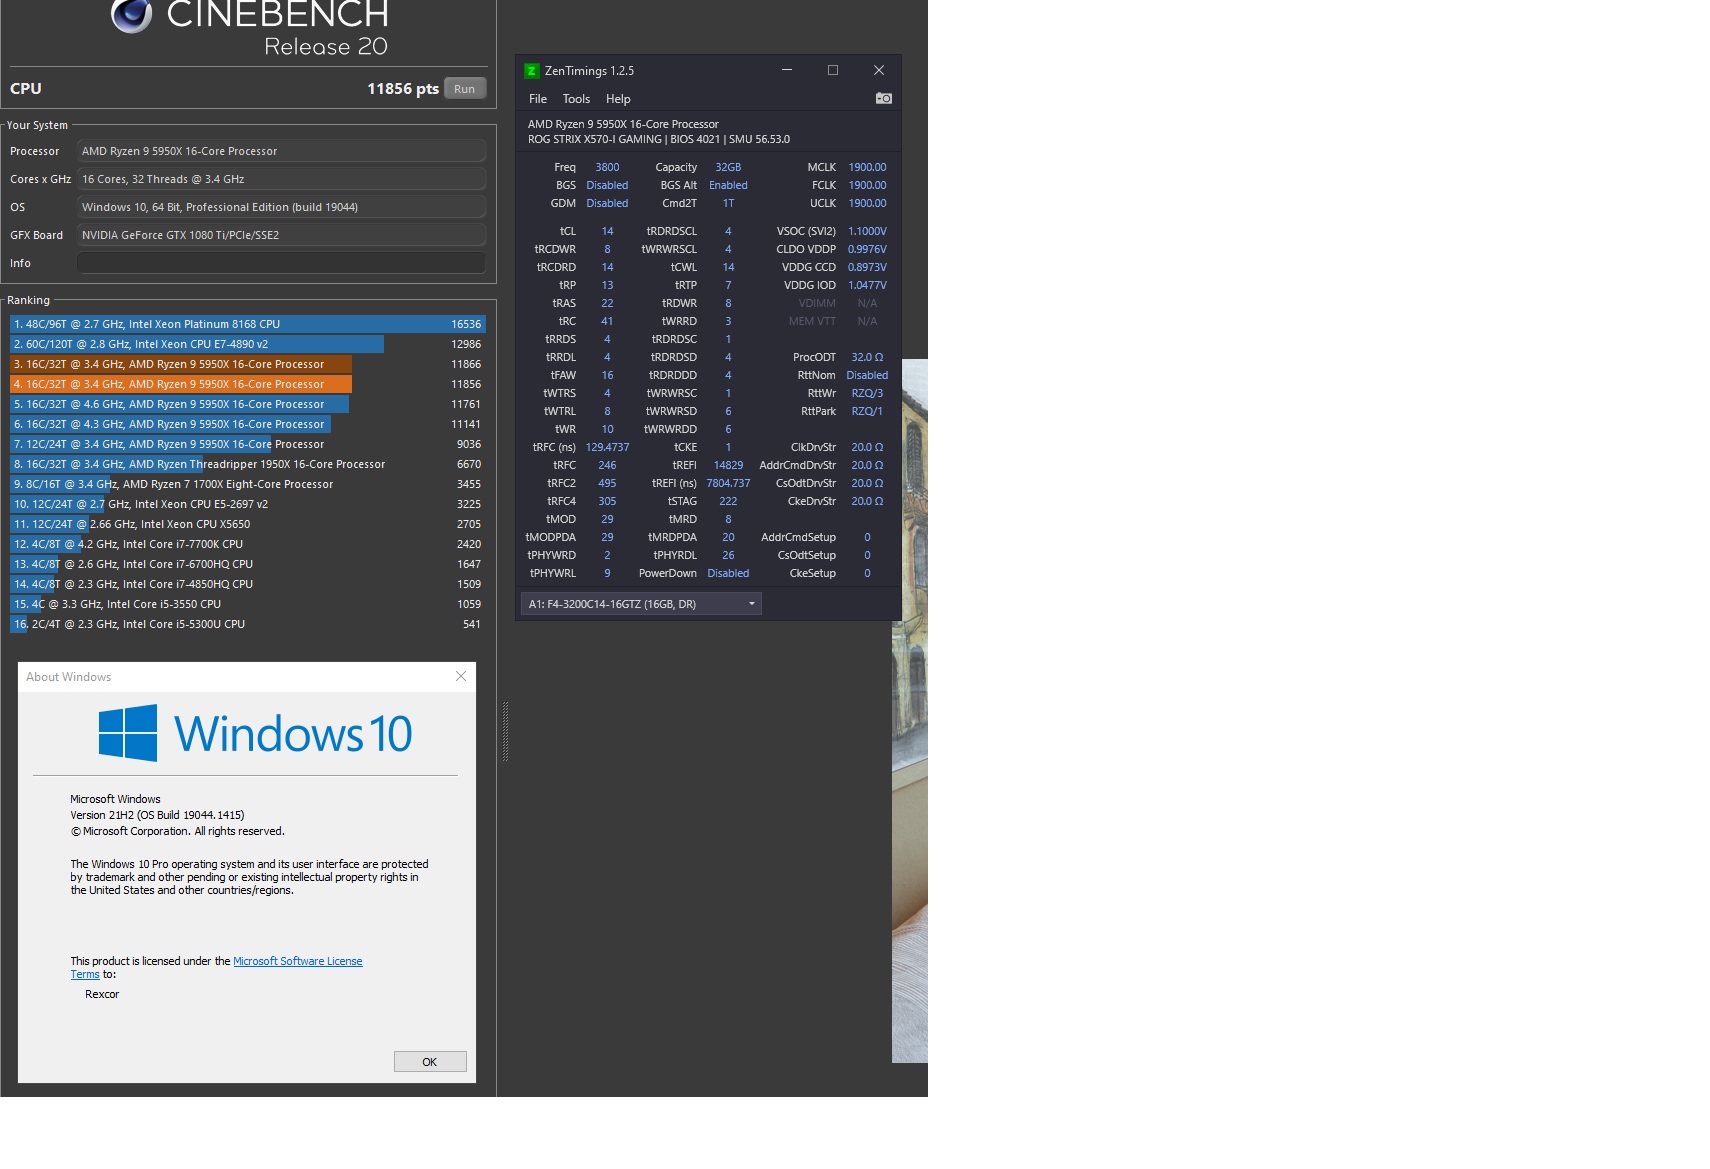Click the Capacity value 32GB
The height and width of the screenshot is (1169, 1710).
click(728, 167)
